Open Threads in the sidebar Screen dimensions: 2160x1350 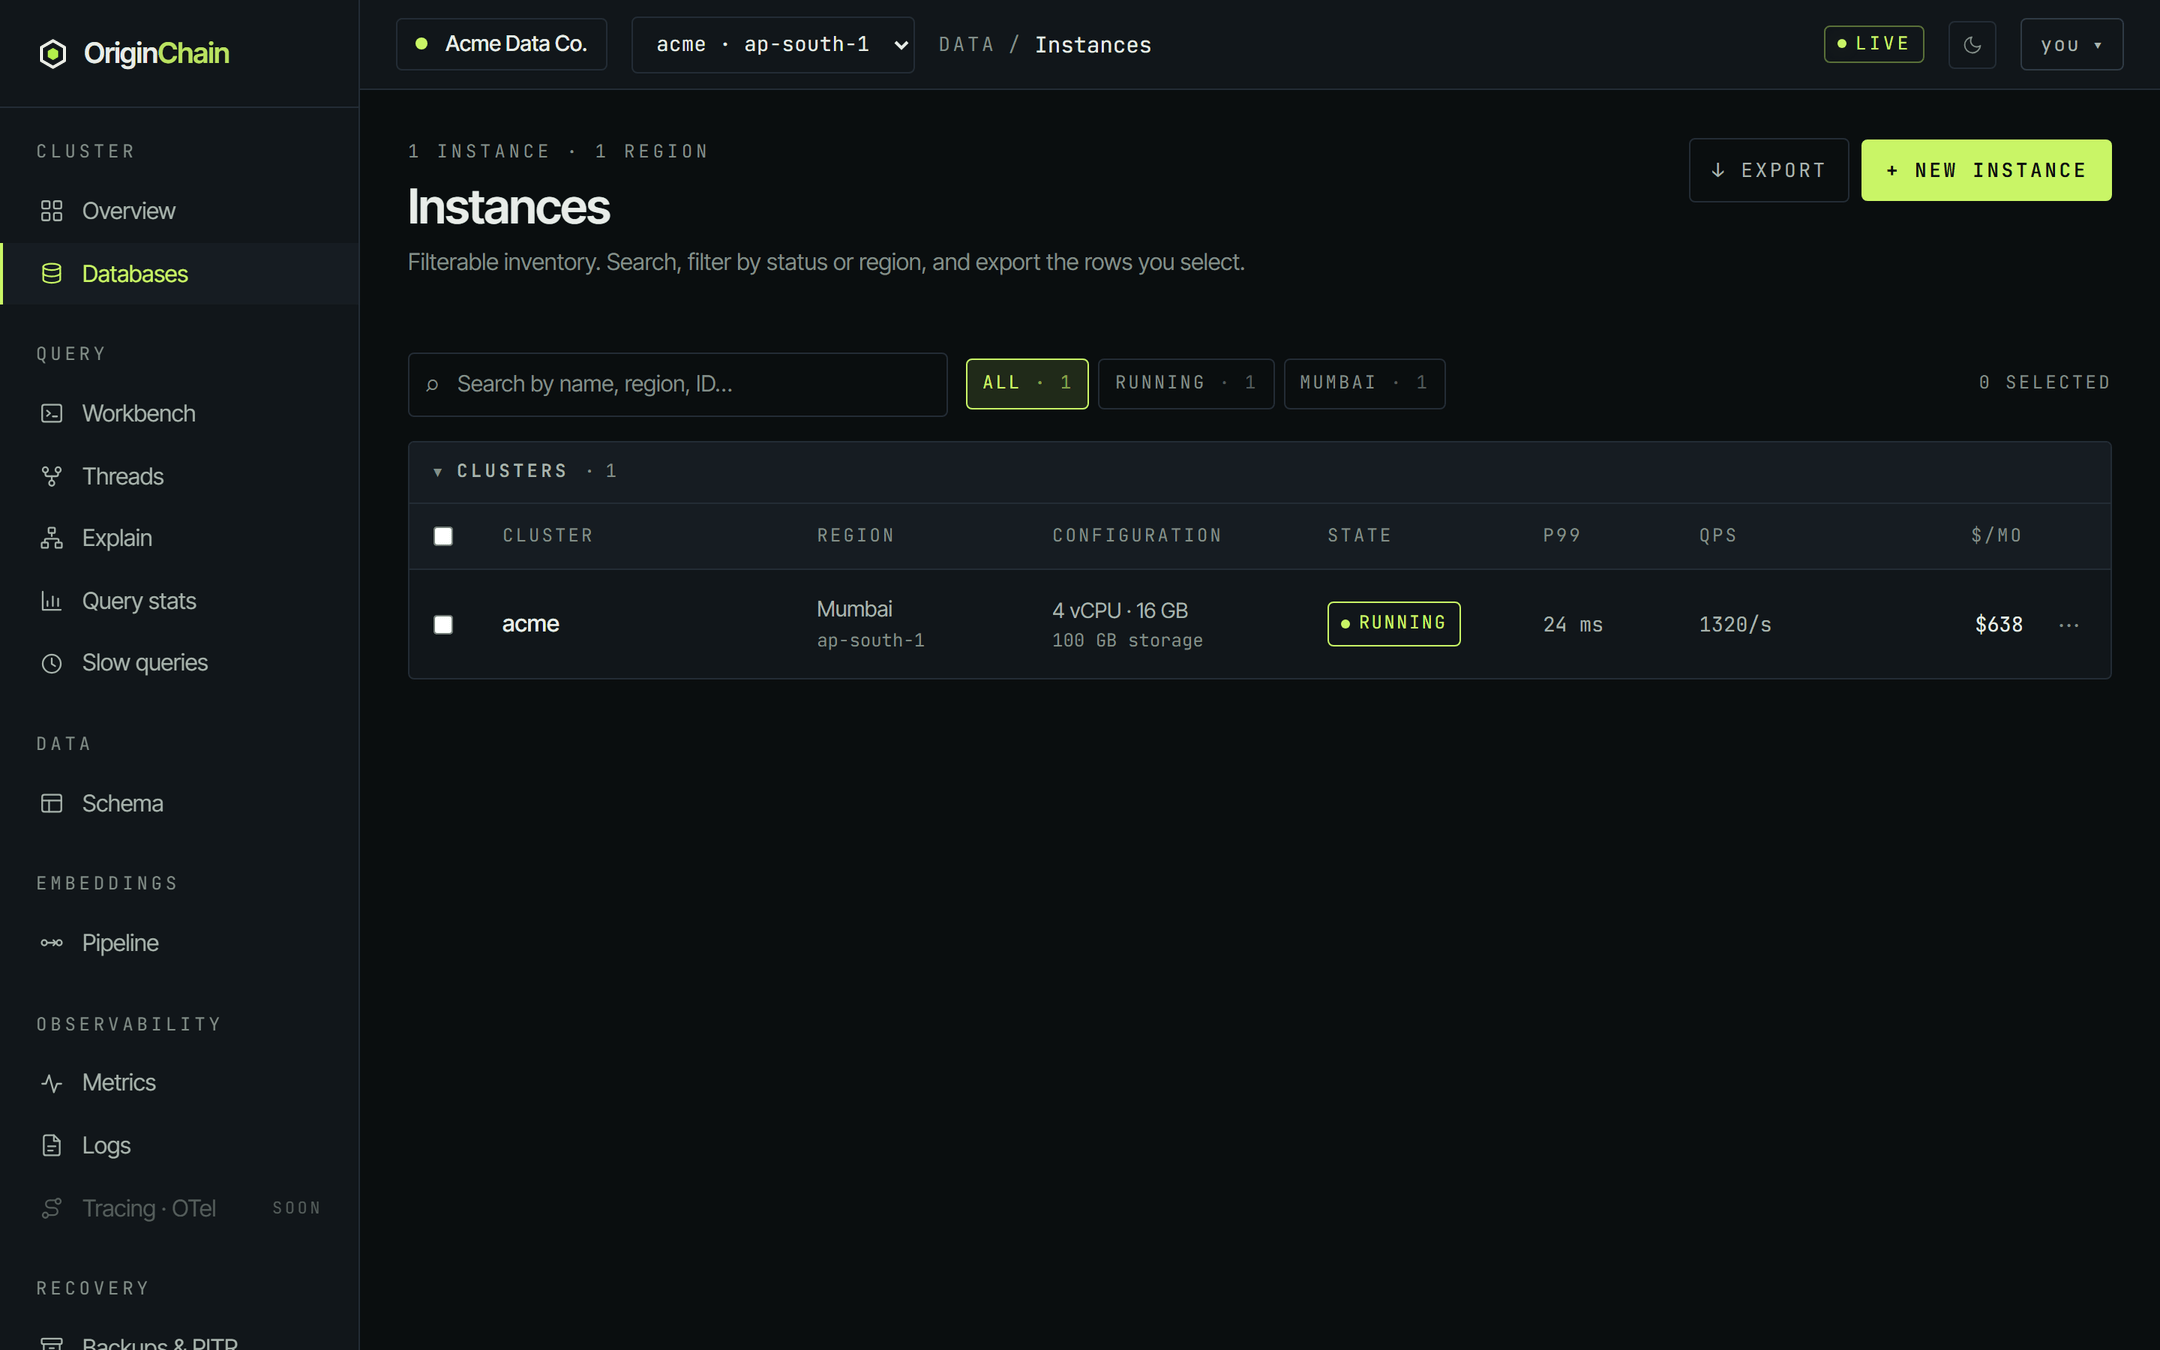click(180, 476)
